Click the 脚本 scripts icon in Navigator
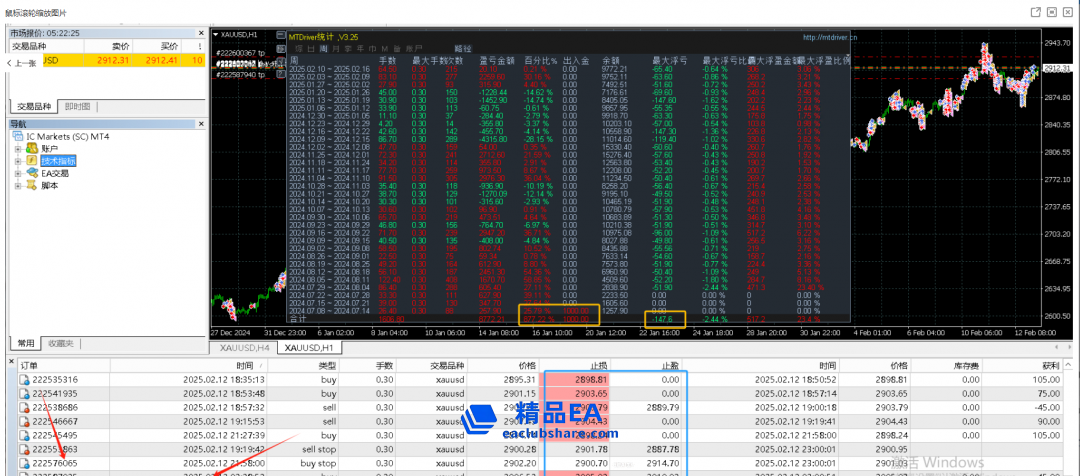The image size is (1080, 476). point(33,185)
